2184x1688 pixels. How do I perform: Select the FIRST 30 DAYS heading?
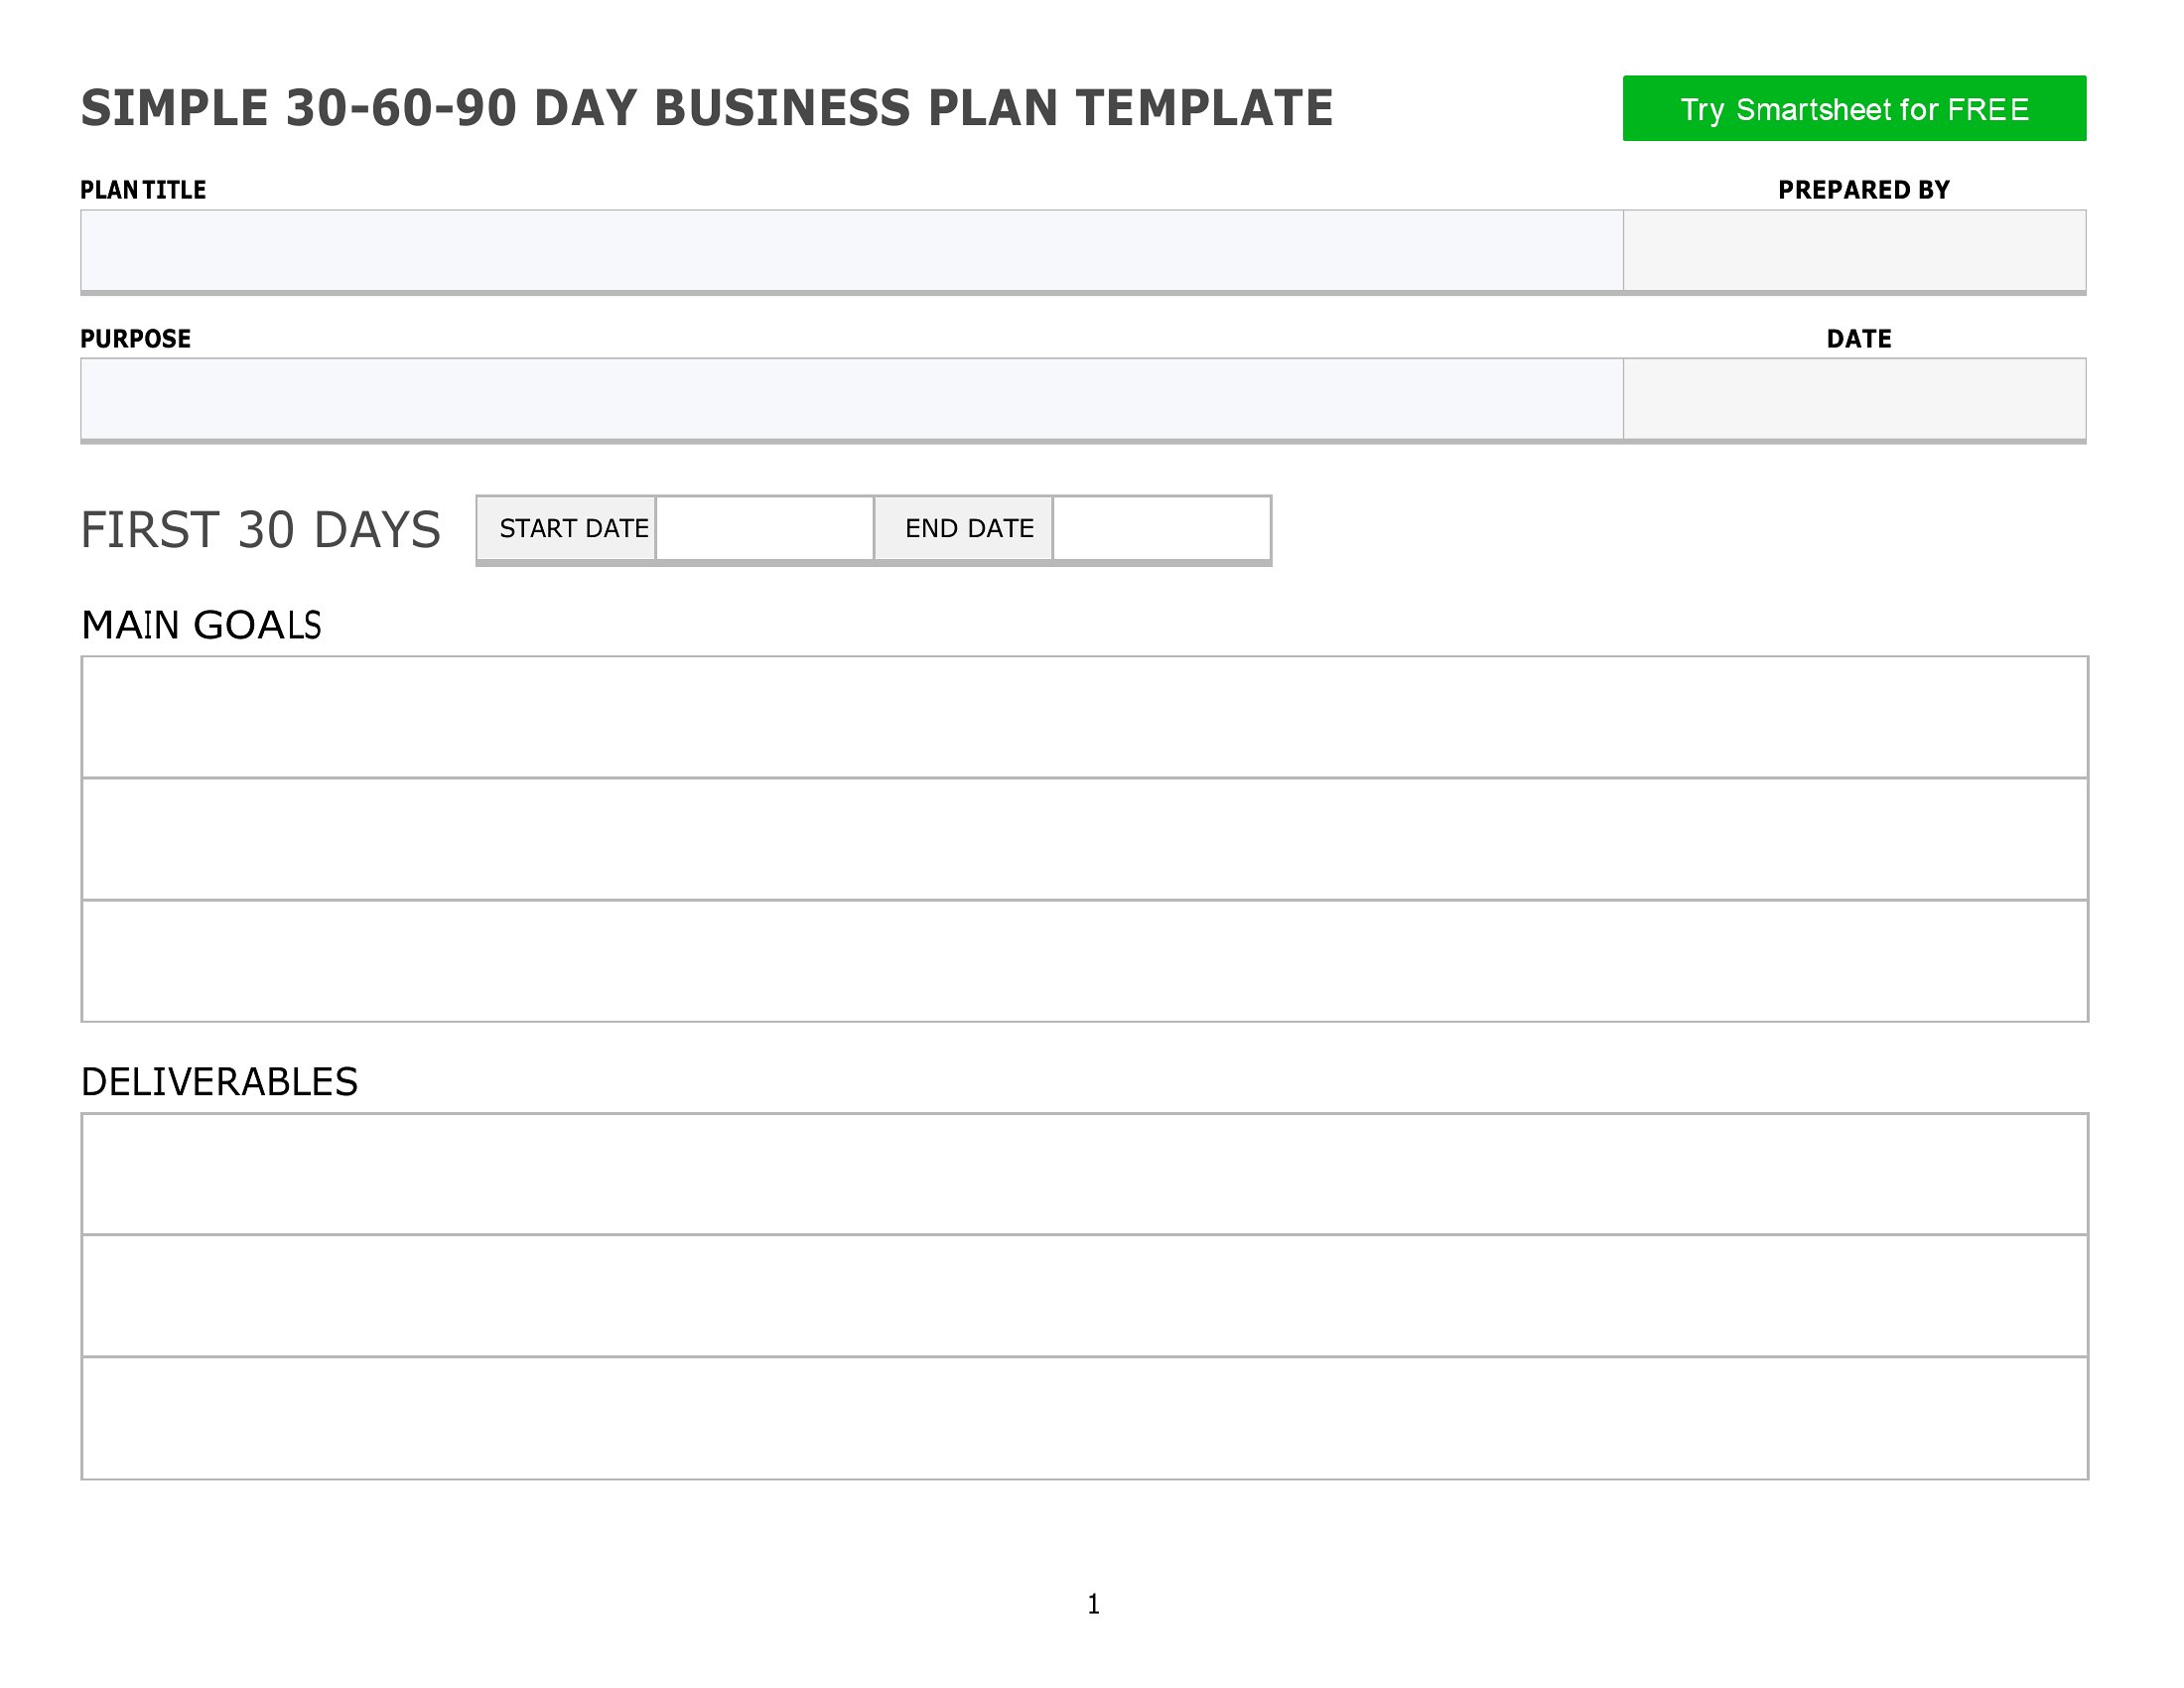pos(260,530)
